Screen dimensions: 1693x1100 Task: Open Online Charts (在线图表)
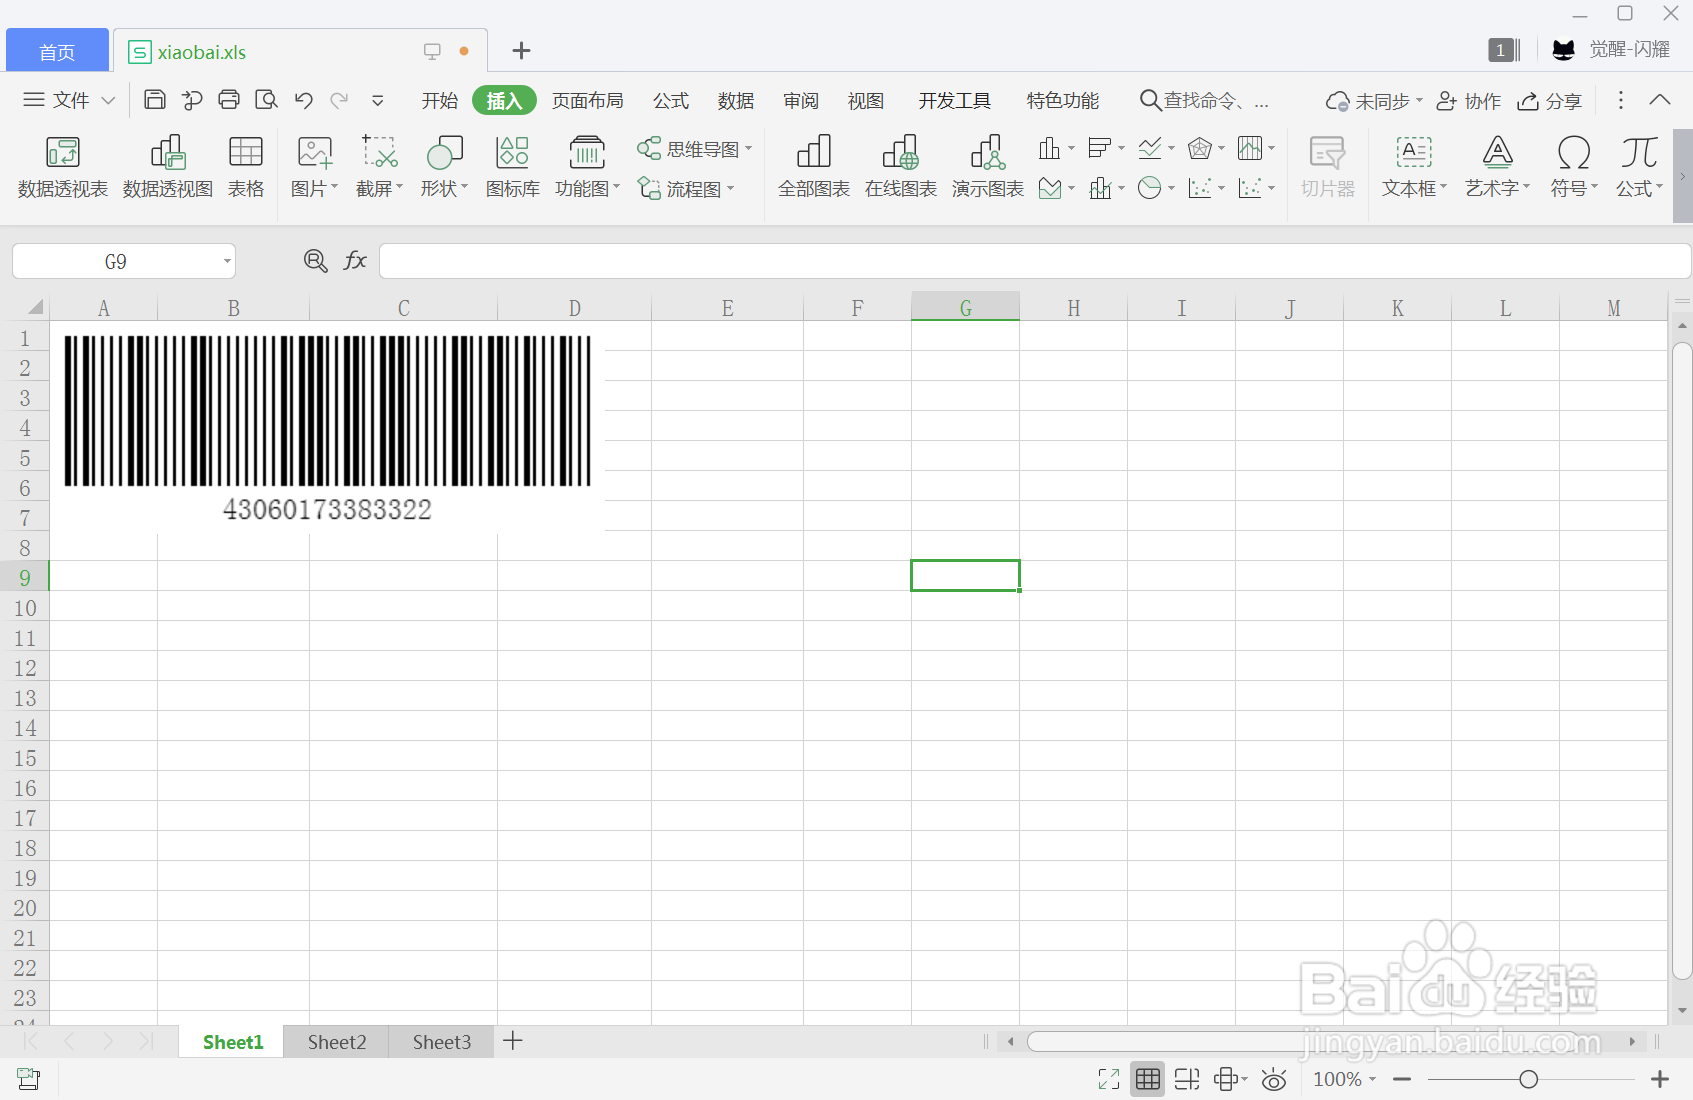(901, 167)
